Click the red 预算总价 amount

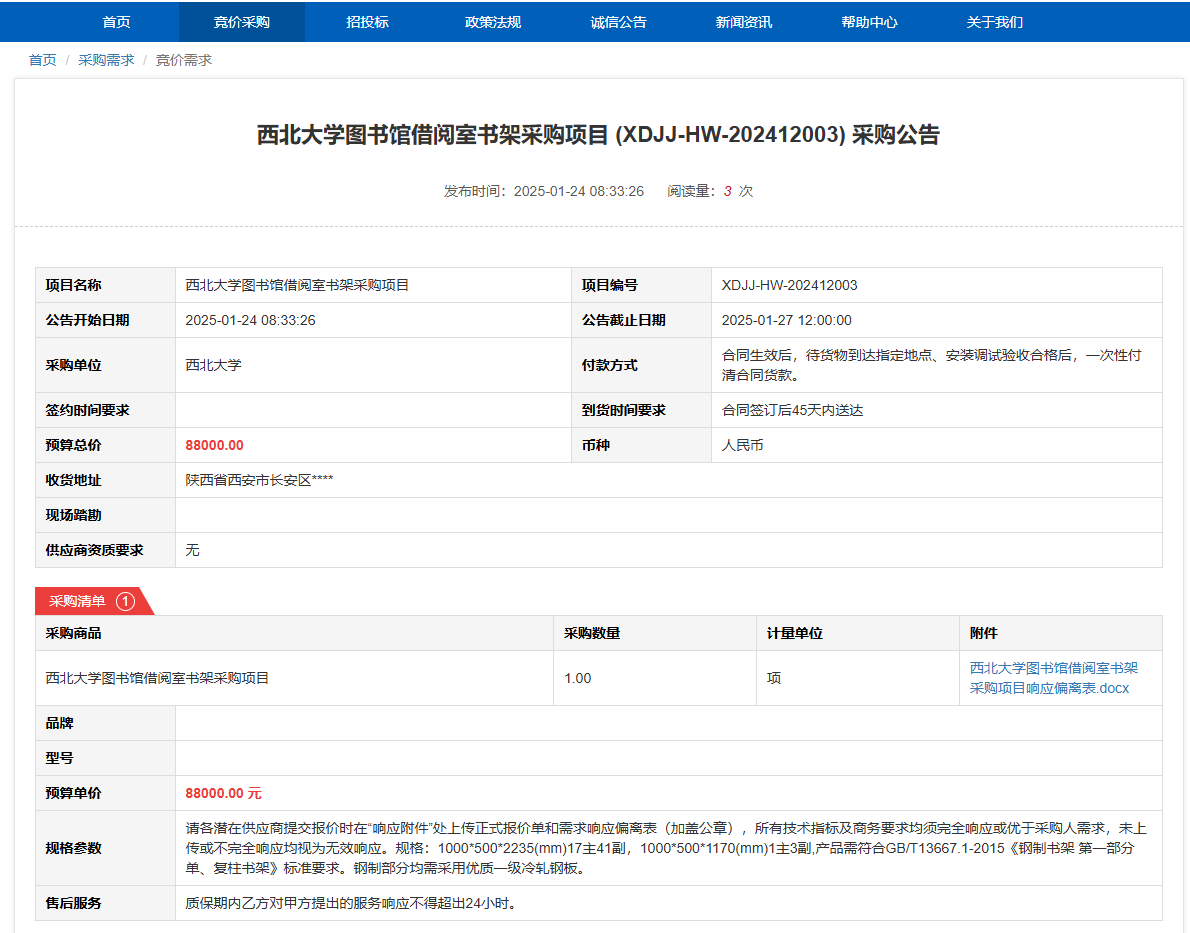[x=214, y=445]
